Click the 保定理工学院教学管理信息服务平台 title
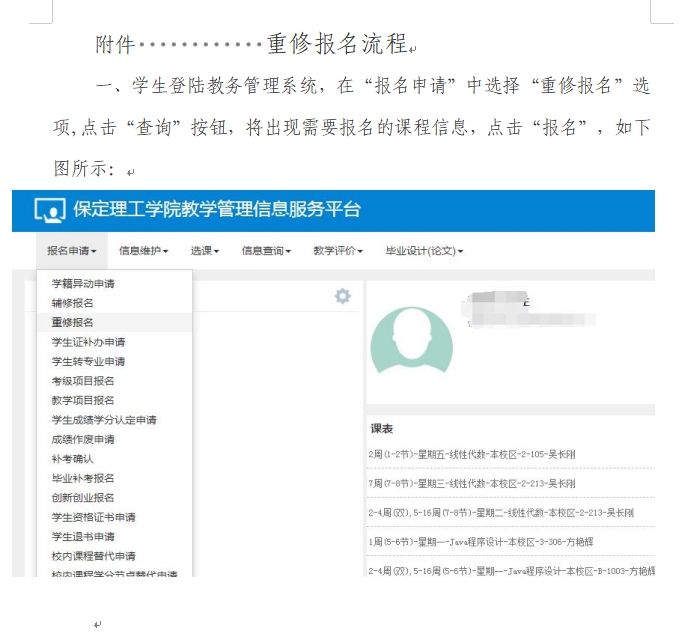This screenshot has height=632, width=683. tap(217, 210)
